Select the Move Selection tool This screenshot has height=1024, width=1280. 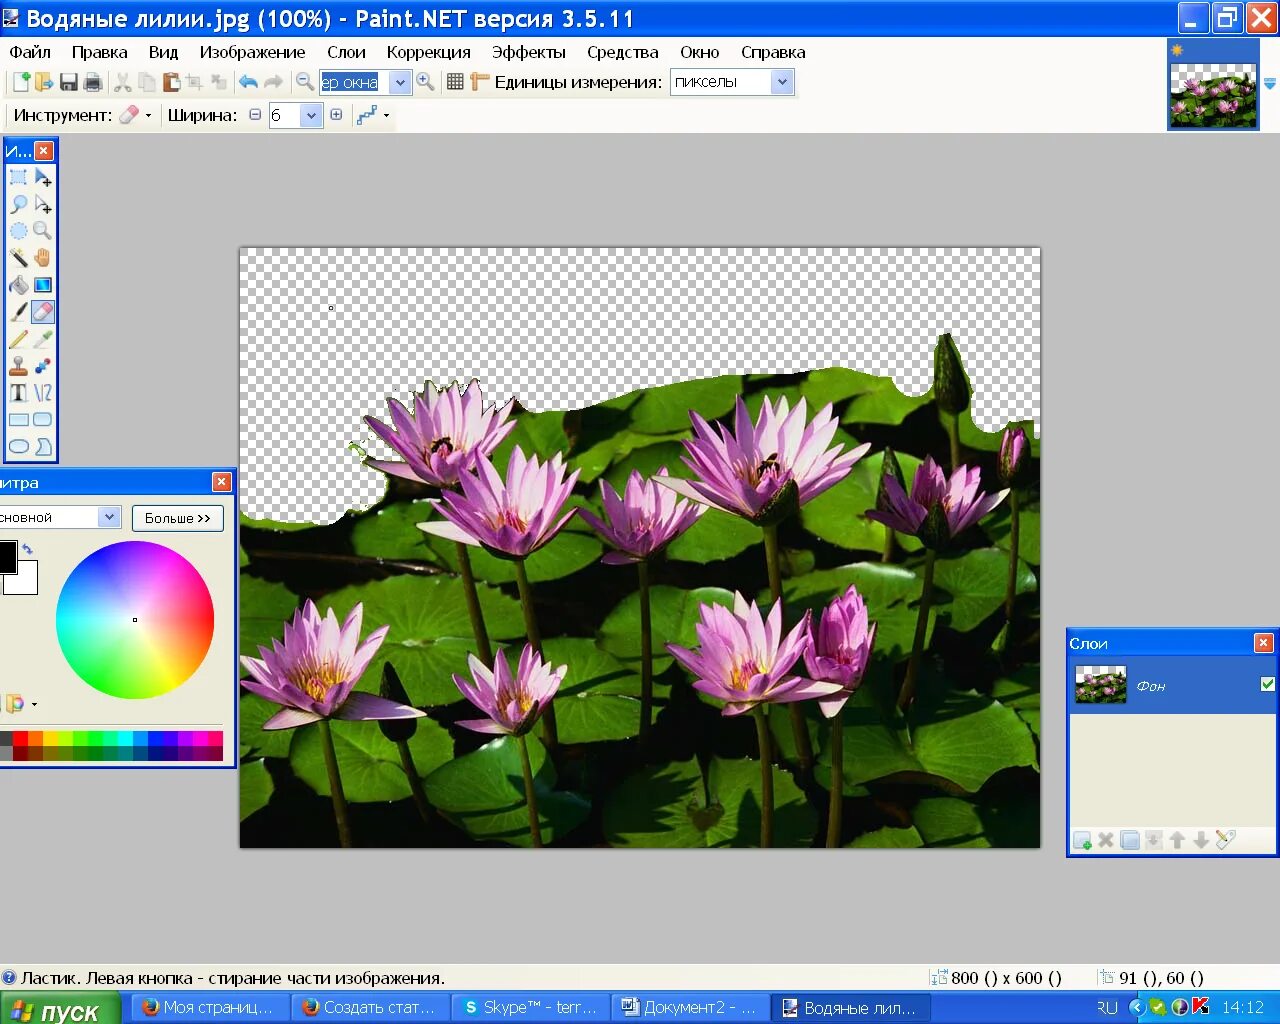pyautogui.click(x=43, y=204)
